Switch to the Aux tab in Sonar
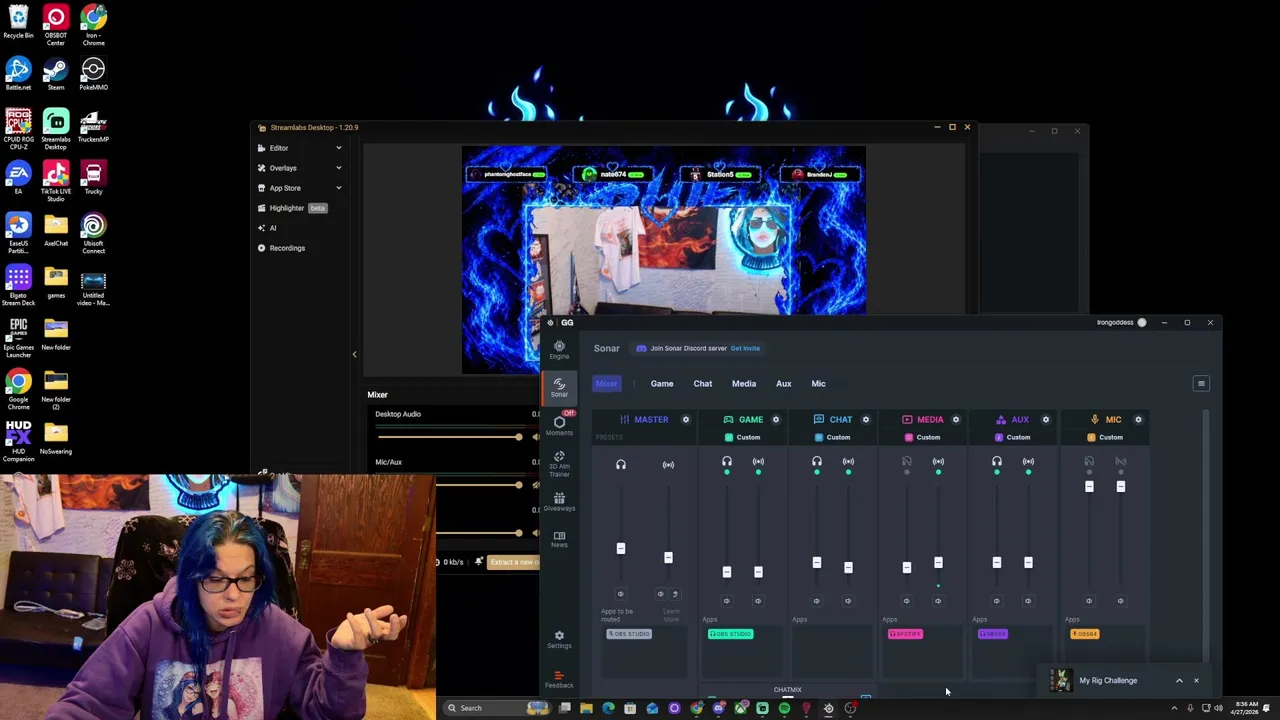Image resolution: width=1280 pixels, height=720 pixels. coord(784,384)
